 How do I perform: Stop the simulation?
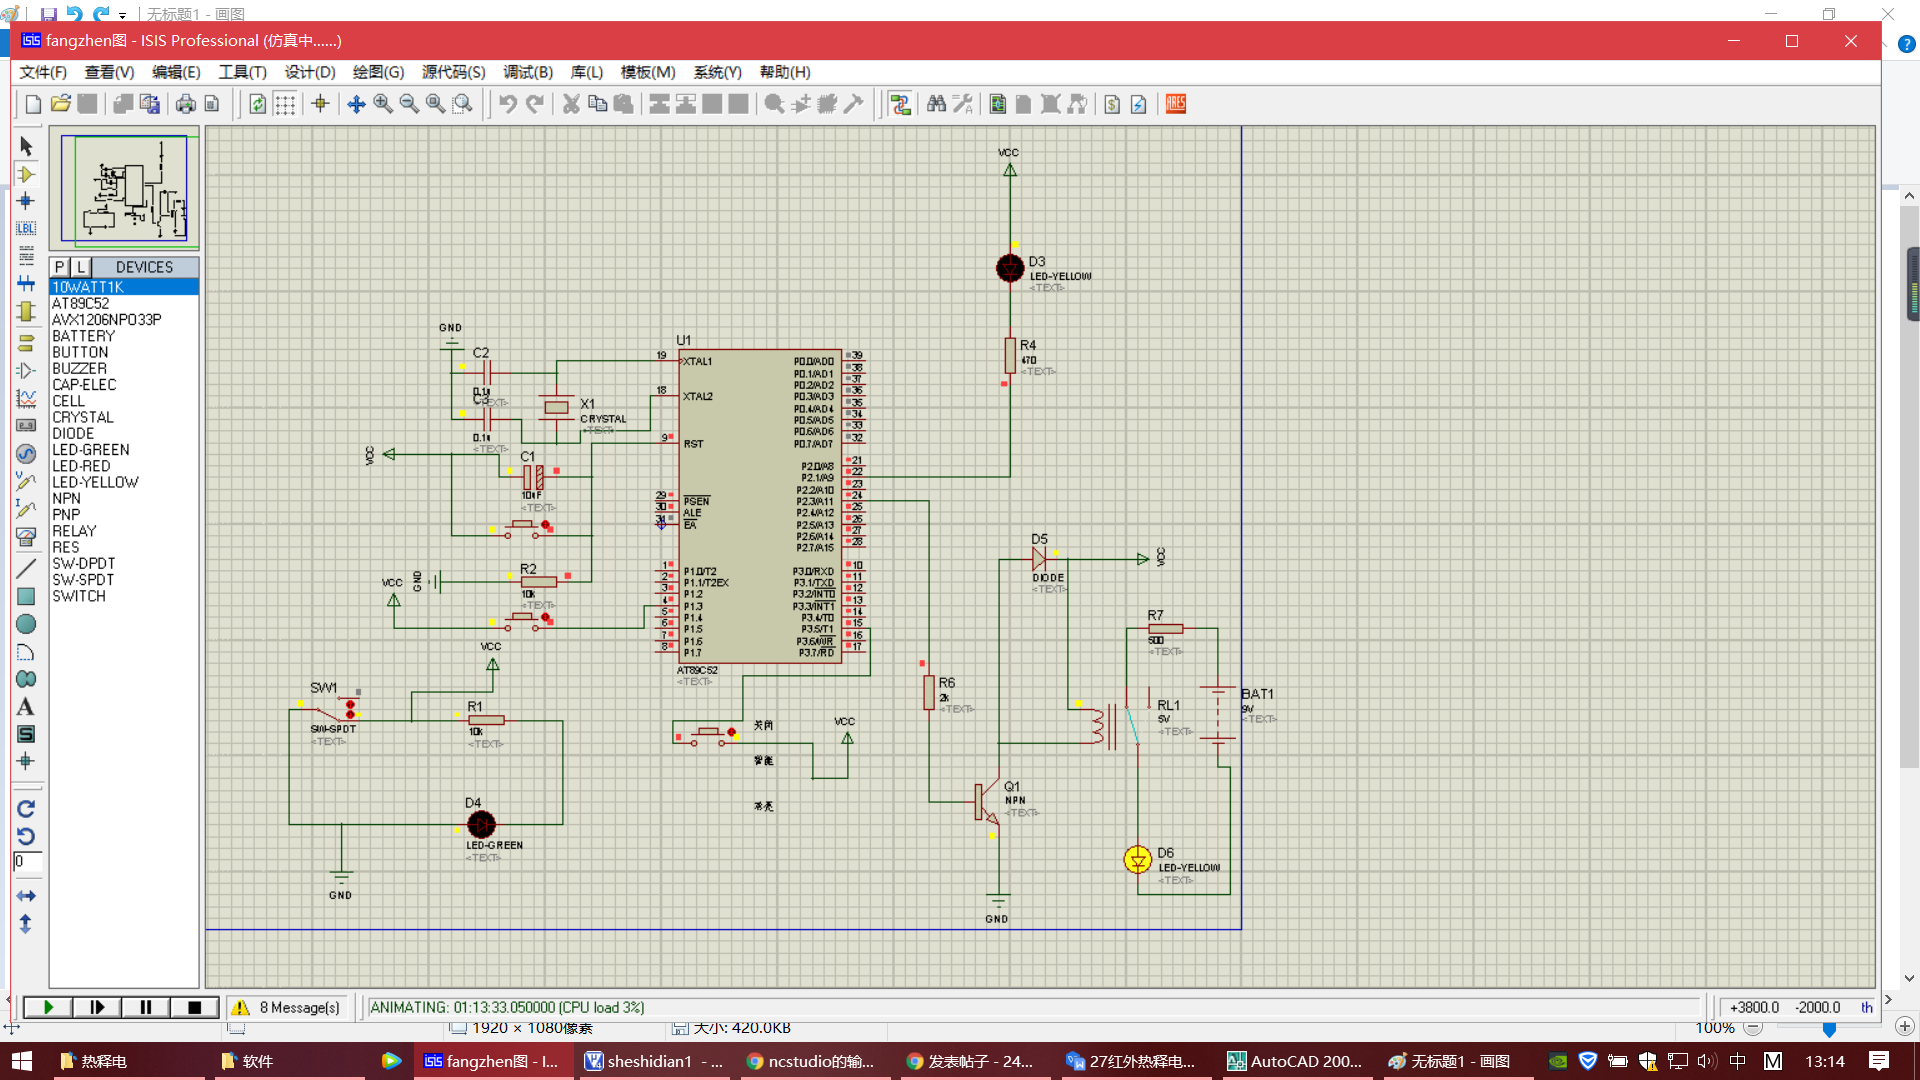pos(194,1007)
